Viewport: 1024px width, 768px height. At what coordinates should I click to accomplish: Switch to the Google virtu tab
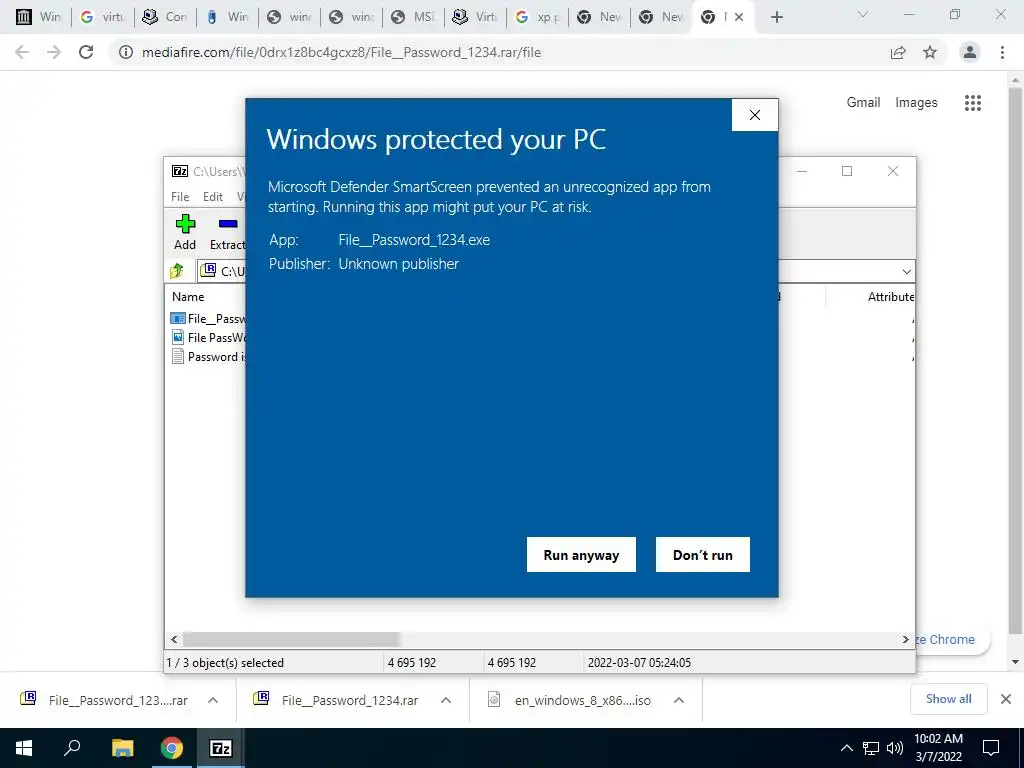tap(102, 17)
